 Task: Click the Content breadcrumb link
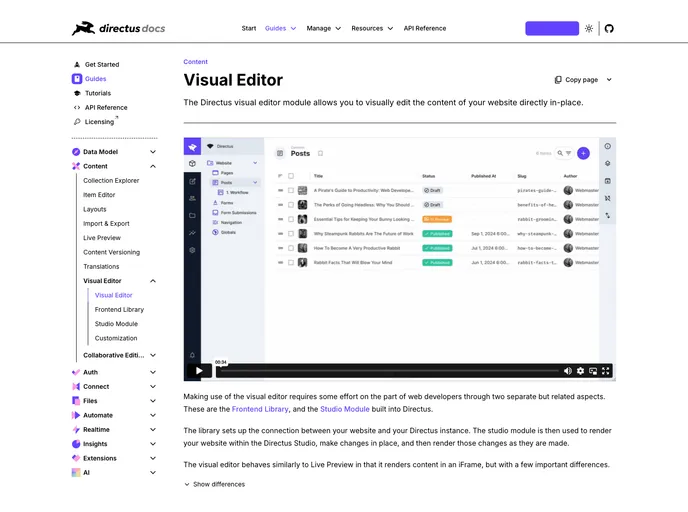(195, 62)
